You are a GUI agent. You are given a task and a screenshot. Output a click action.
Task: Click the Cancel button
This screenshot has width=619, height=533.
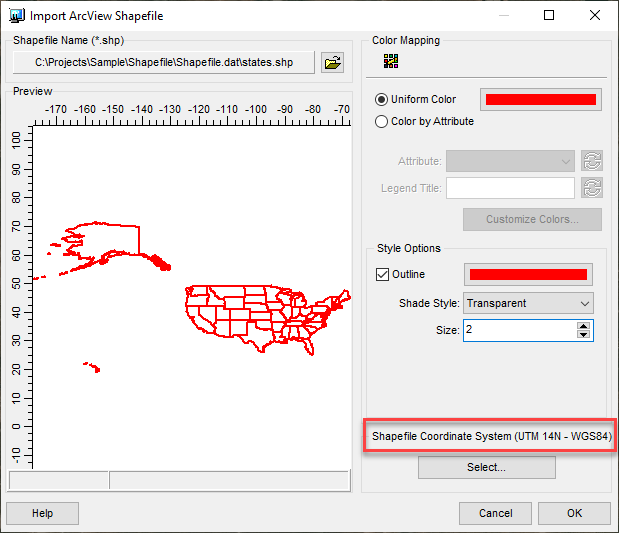(495, 513)
